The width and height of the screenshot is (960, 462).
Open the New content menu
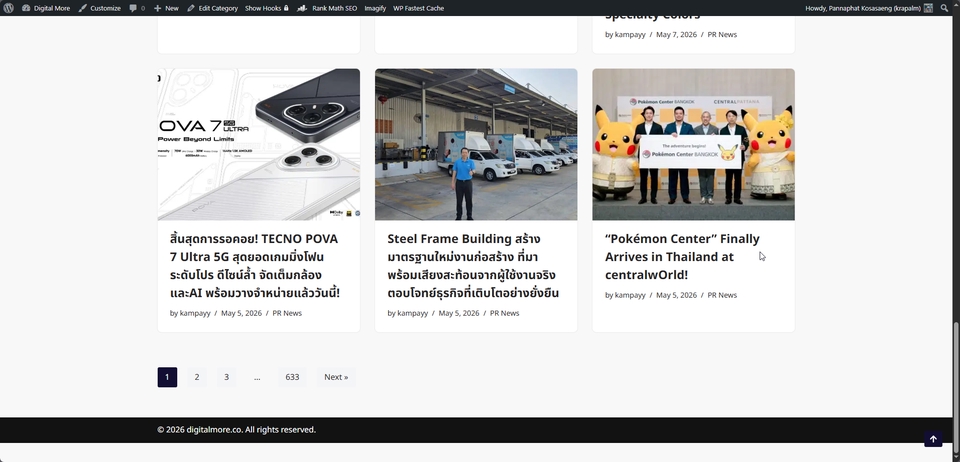coord(167,8)
